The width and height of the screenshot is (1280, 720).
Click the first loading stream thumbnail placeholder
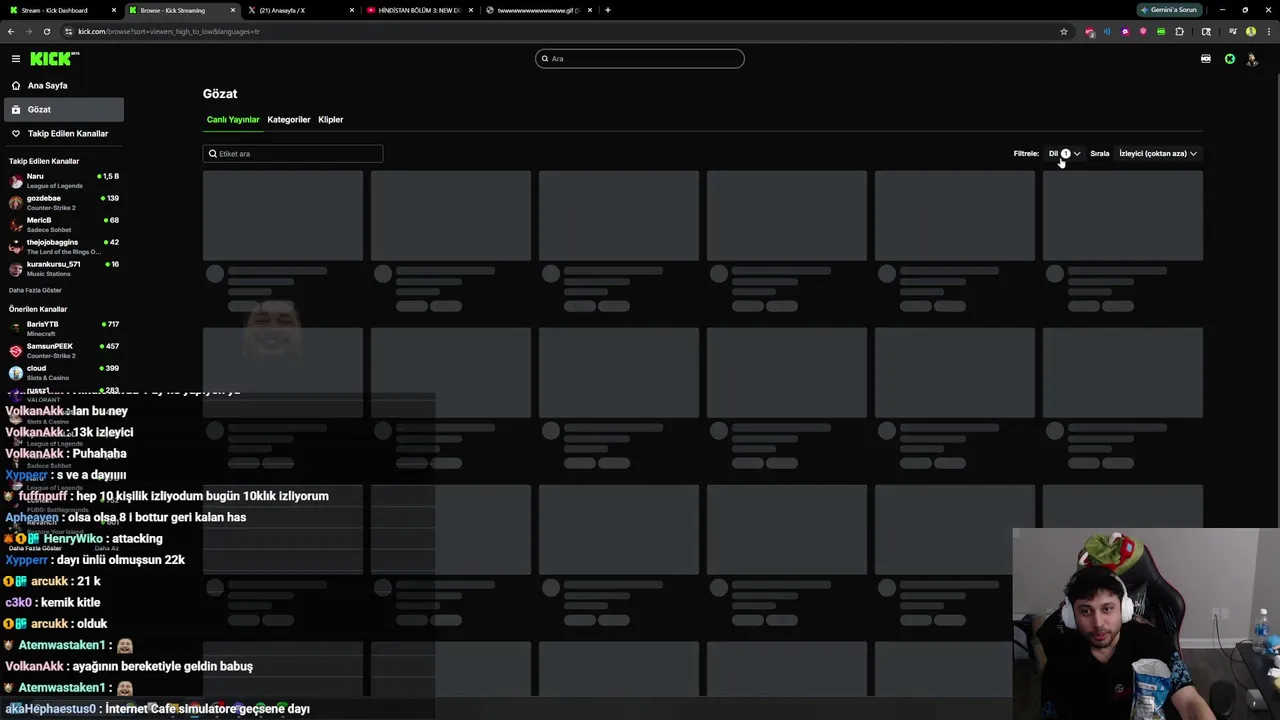tap(283, 216)
